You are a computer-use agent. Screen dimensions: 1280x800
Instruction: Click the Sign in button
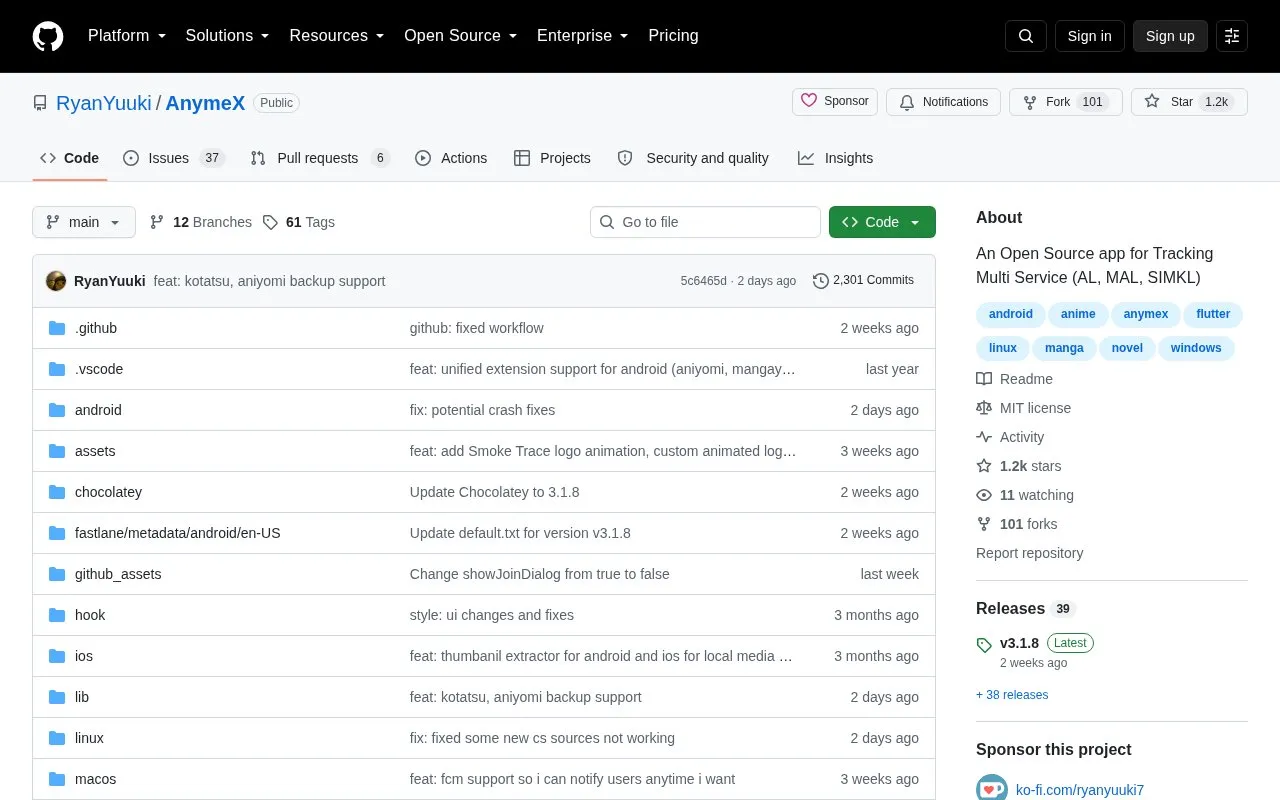tap(1090, 36)
